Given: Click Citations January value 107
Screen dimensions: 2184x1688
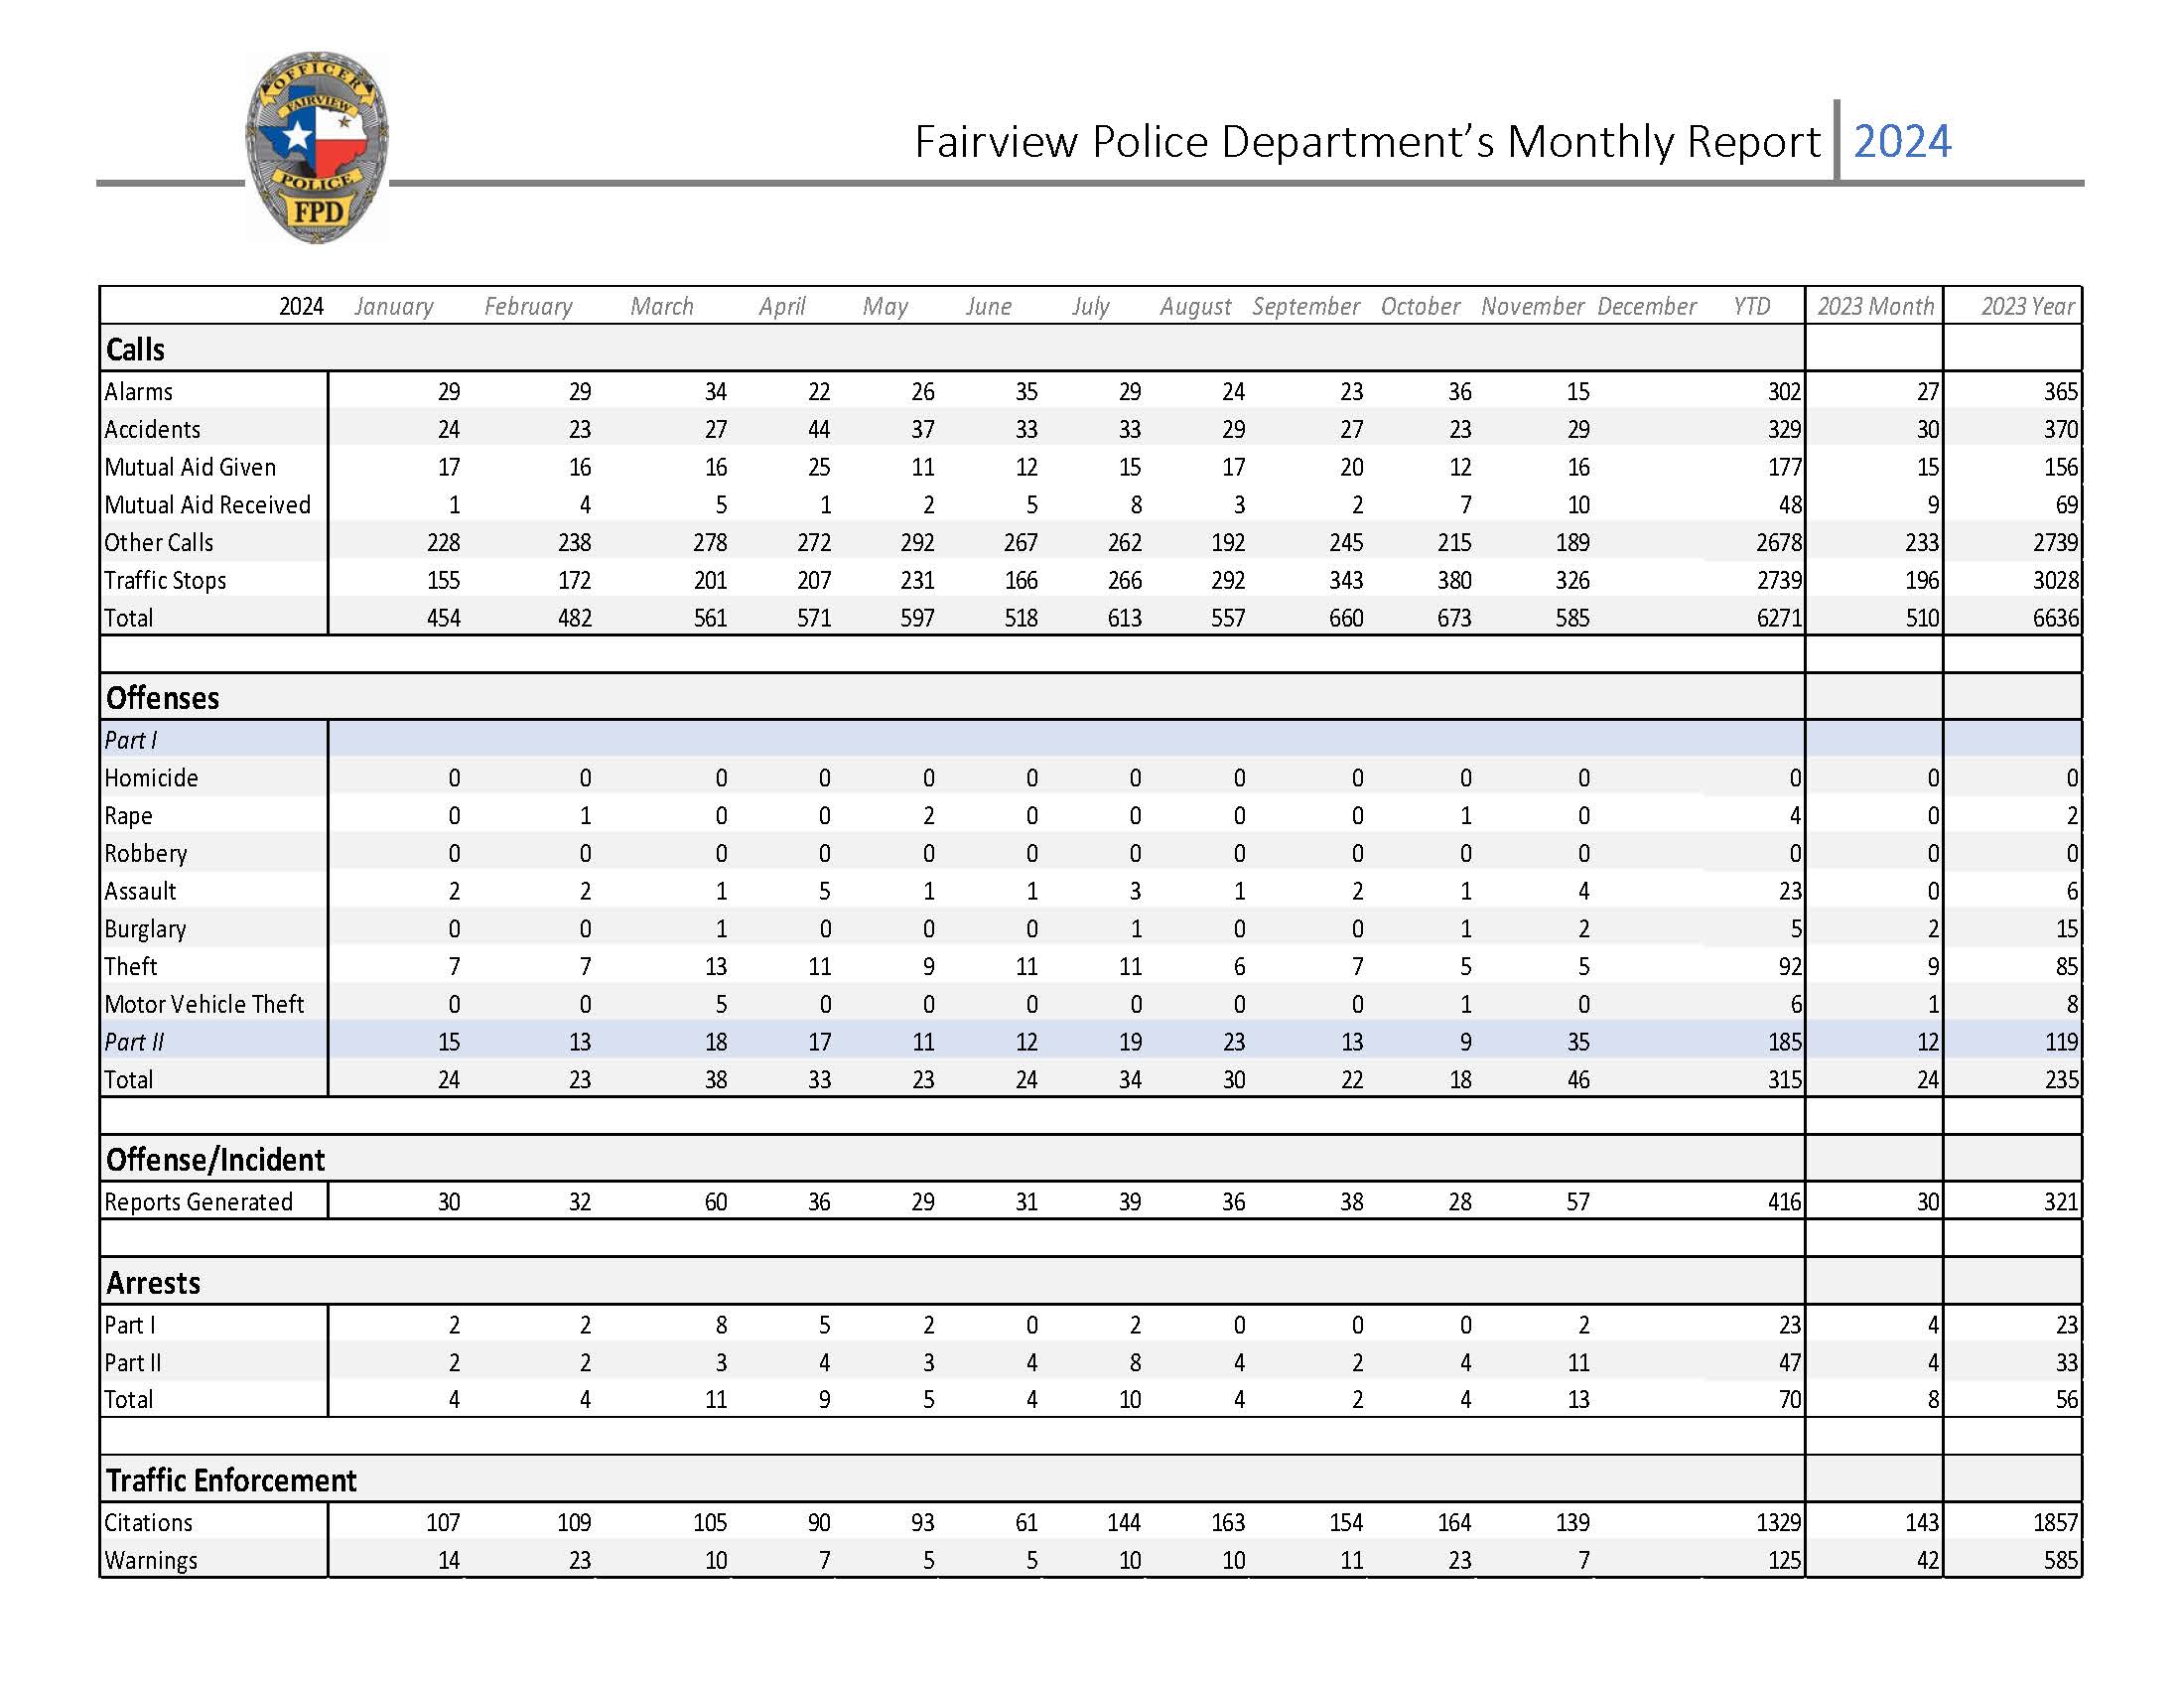Looking at the screenshot, I should pyautogui.click(x=443, y=1523).
